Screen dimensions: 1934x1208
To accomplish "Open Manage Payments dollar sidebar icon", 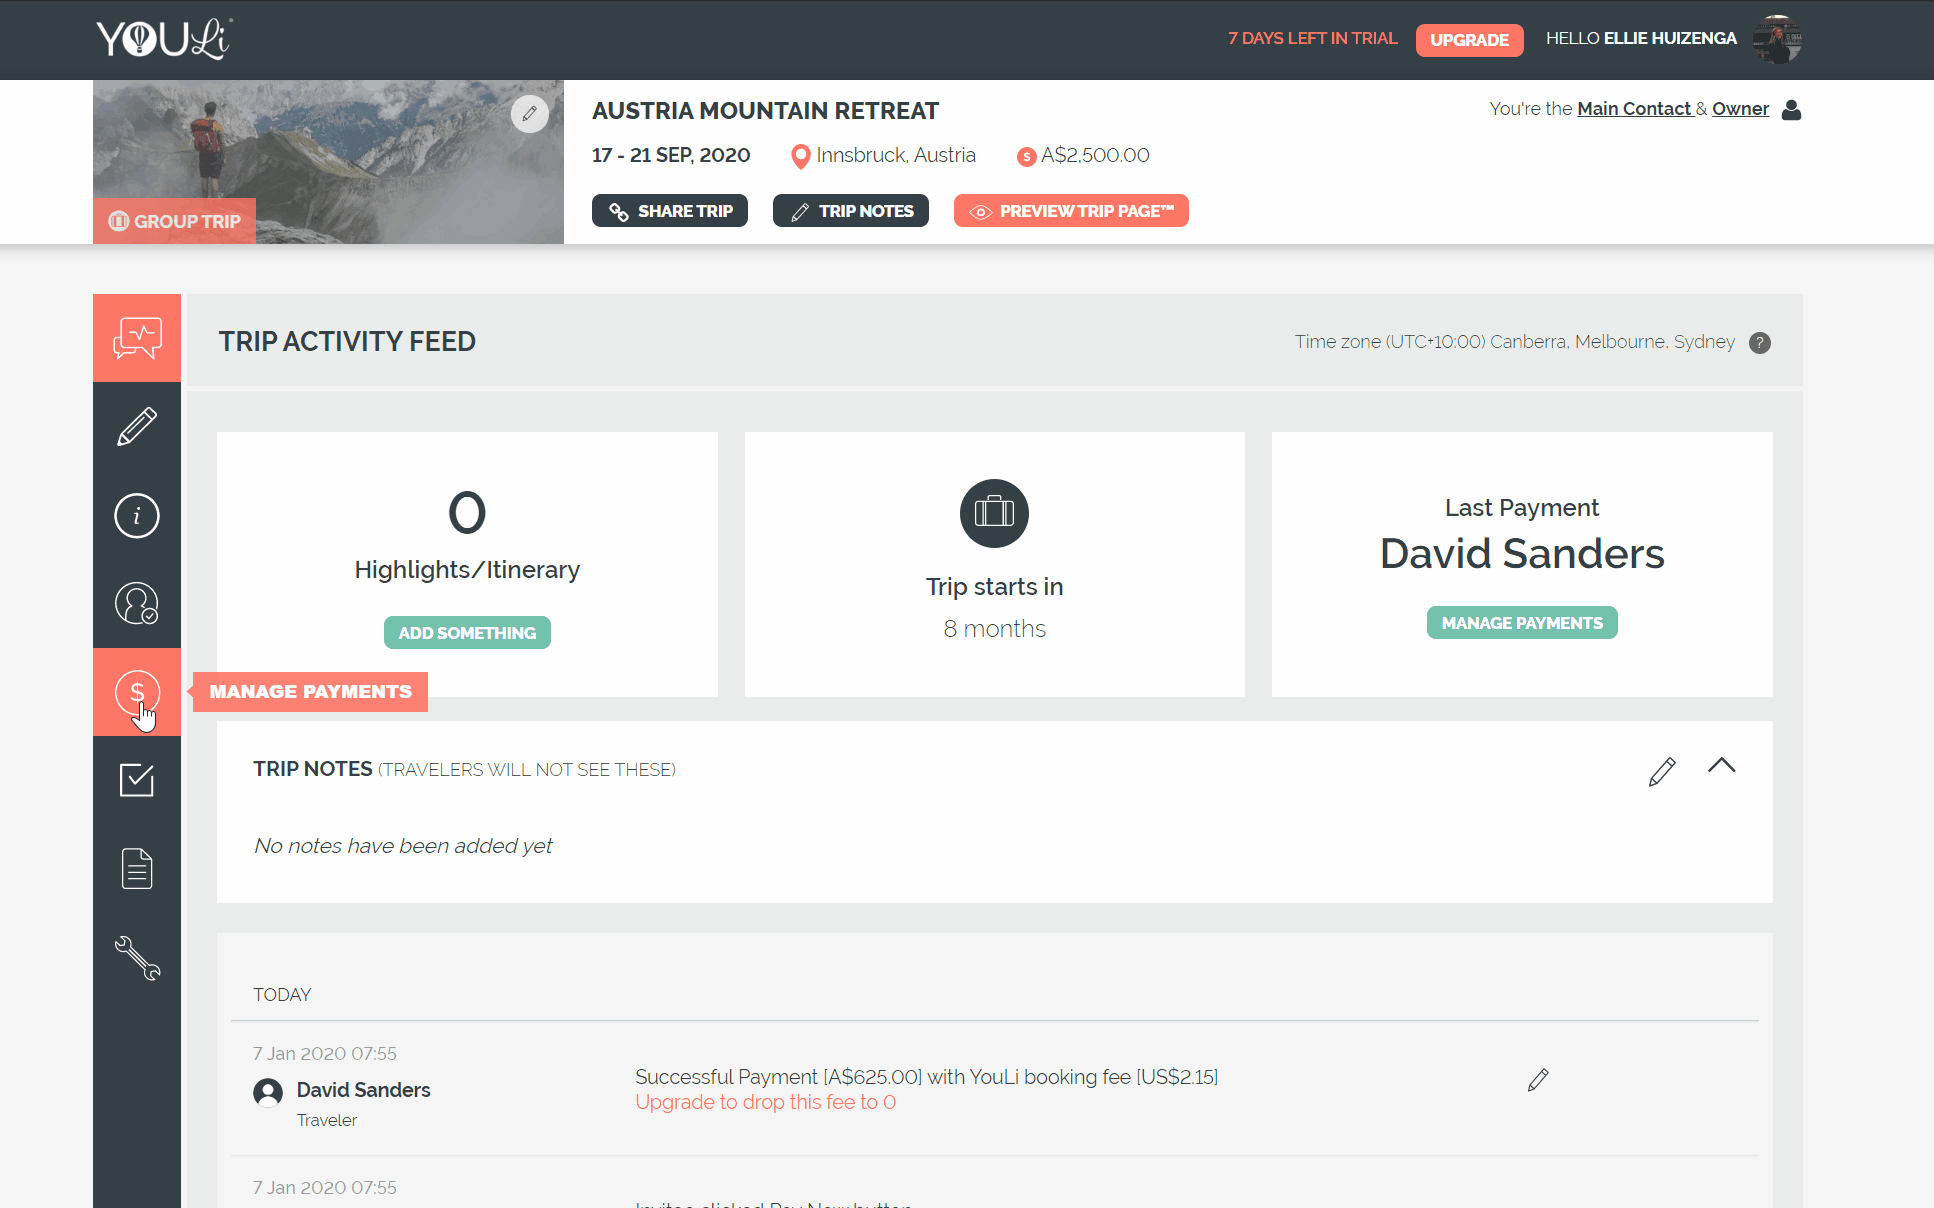I will (137, 692).
